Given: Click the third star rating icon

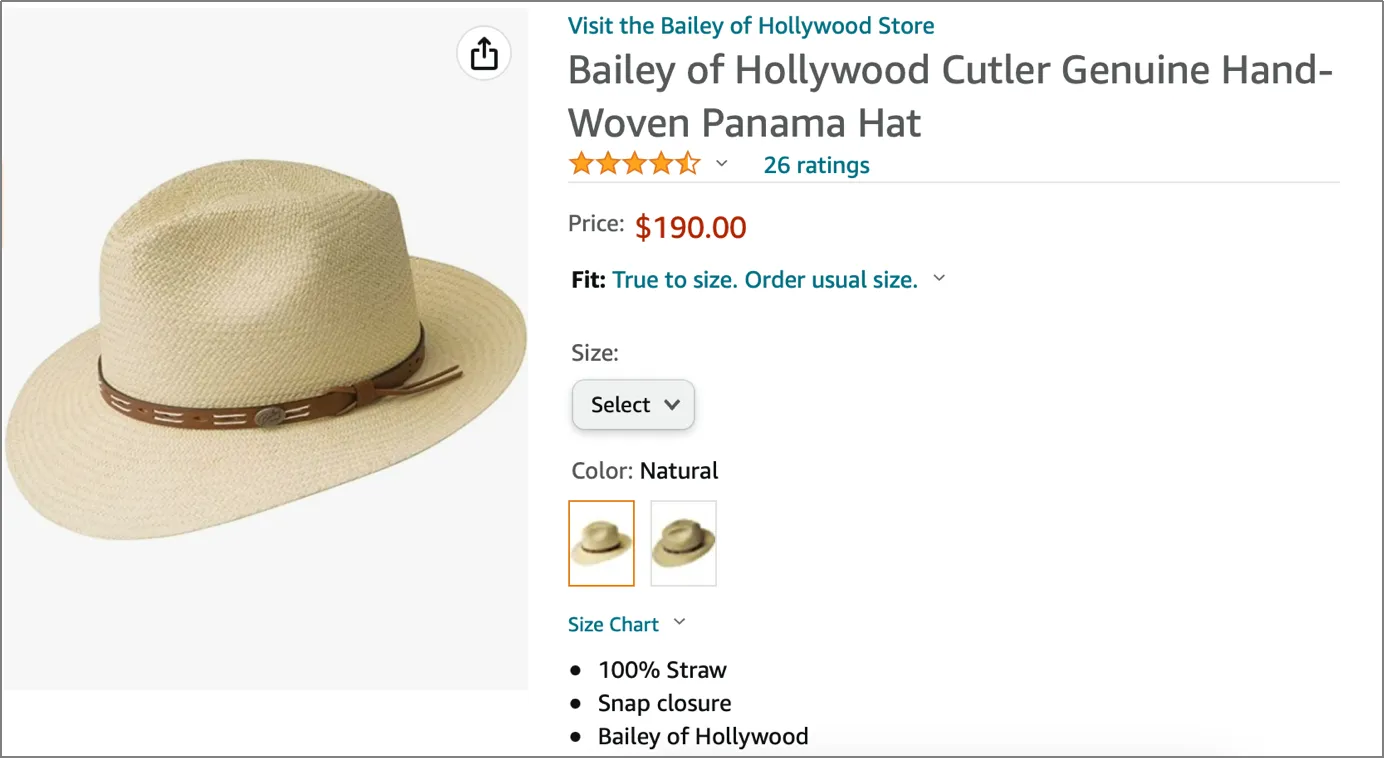Looking at the screenshot, I should pos(635,162).
